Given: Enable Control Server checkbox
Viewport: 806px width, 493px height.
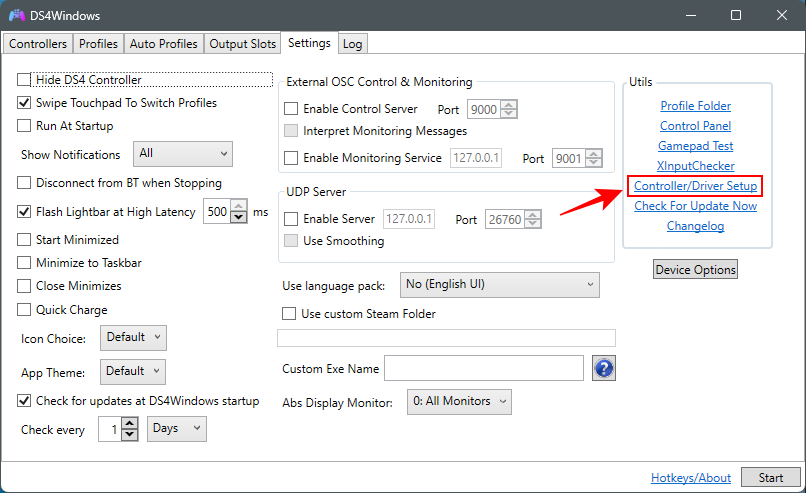Looking at the screenshot, I should click(291, 108).
